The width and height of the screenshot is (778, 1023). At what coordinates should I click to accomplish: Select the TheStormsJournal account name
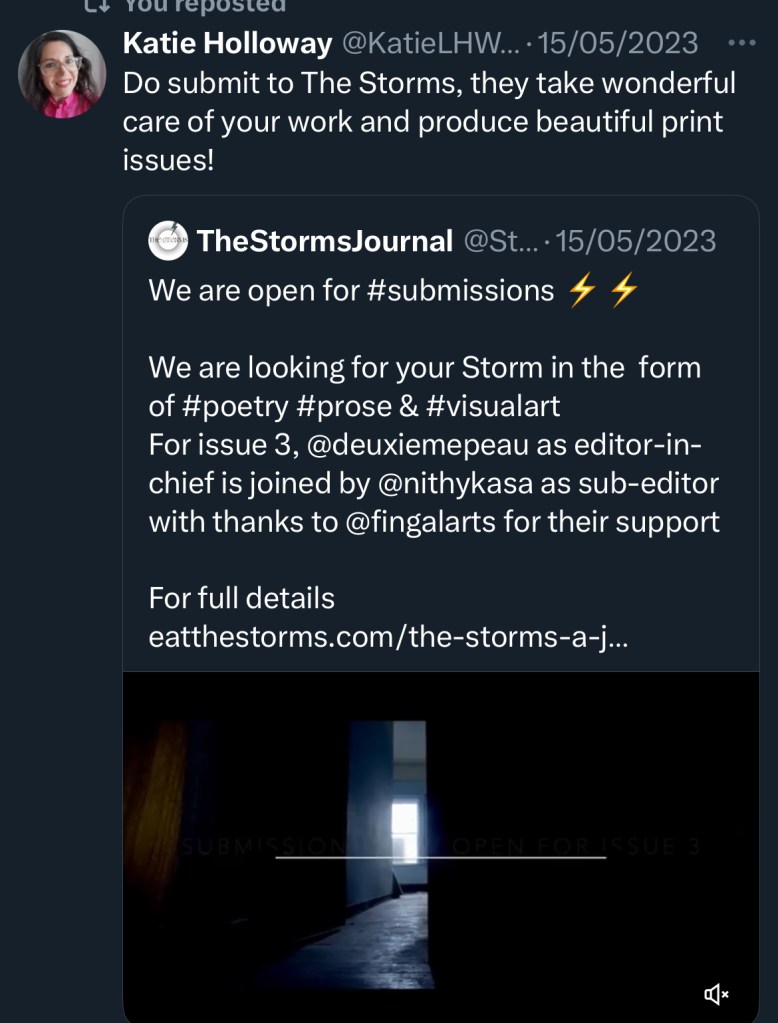[x=325, y=241]
